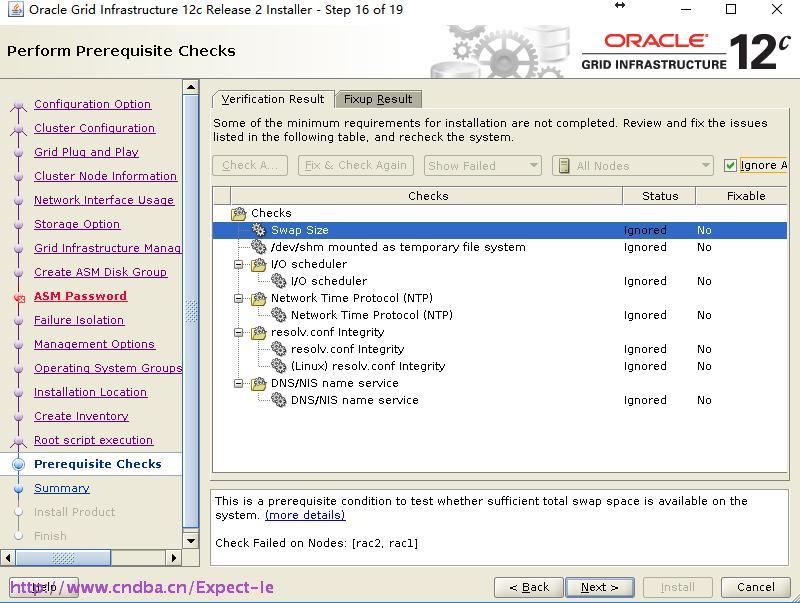
Task: Open Create Inventory step
Action: pos(81,416)
